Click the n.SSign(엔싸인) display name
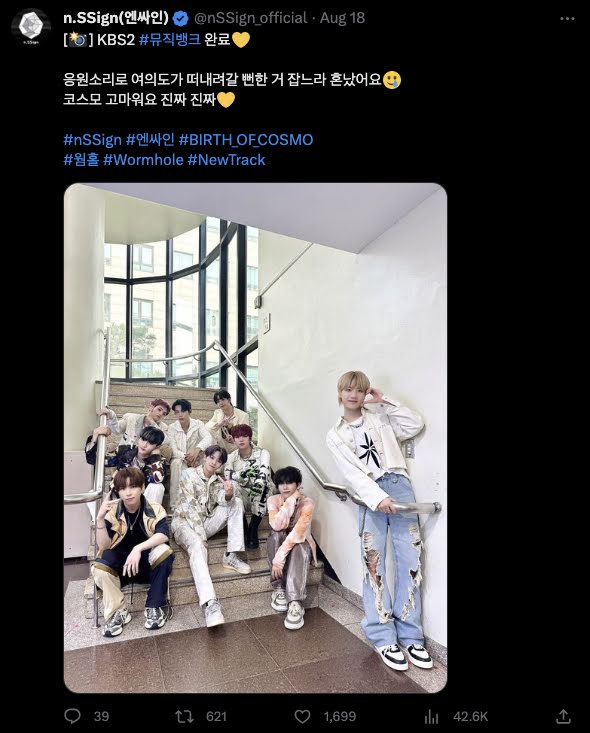590x733 pixels. [116, 18]
